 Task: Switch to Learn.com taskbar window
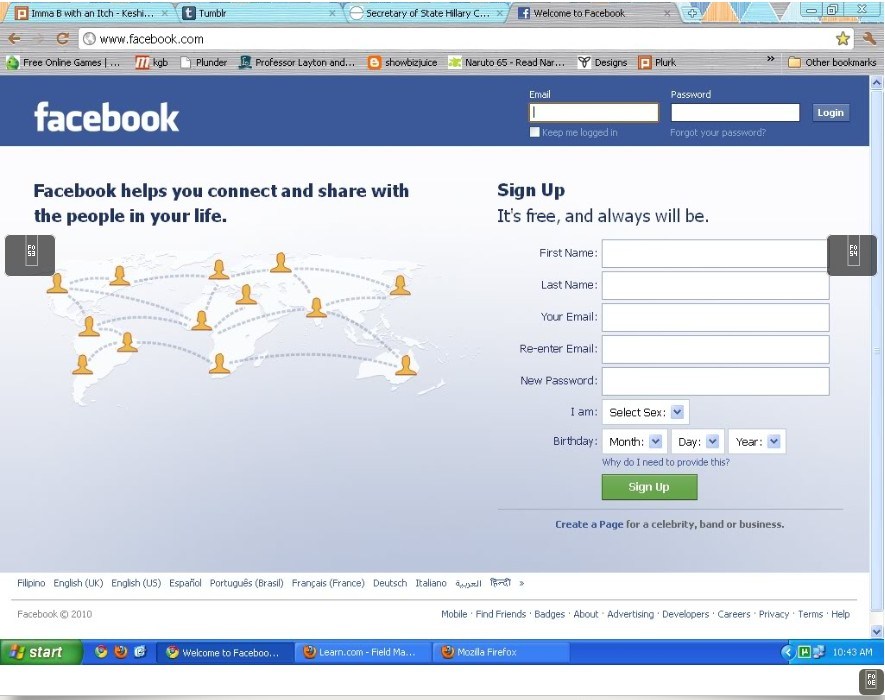(363, 653)
